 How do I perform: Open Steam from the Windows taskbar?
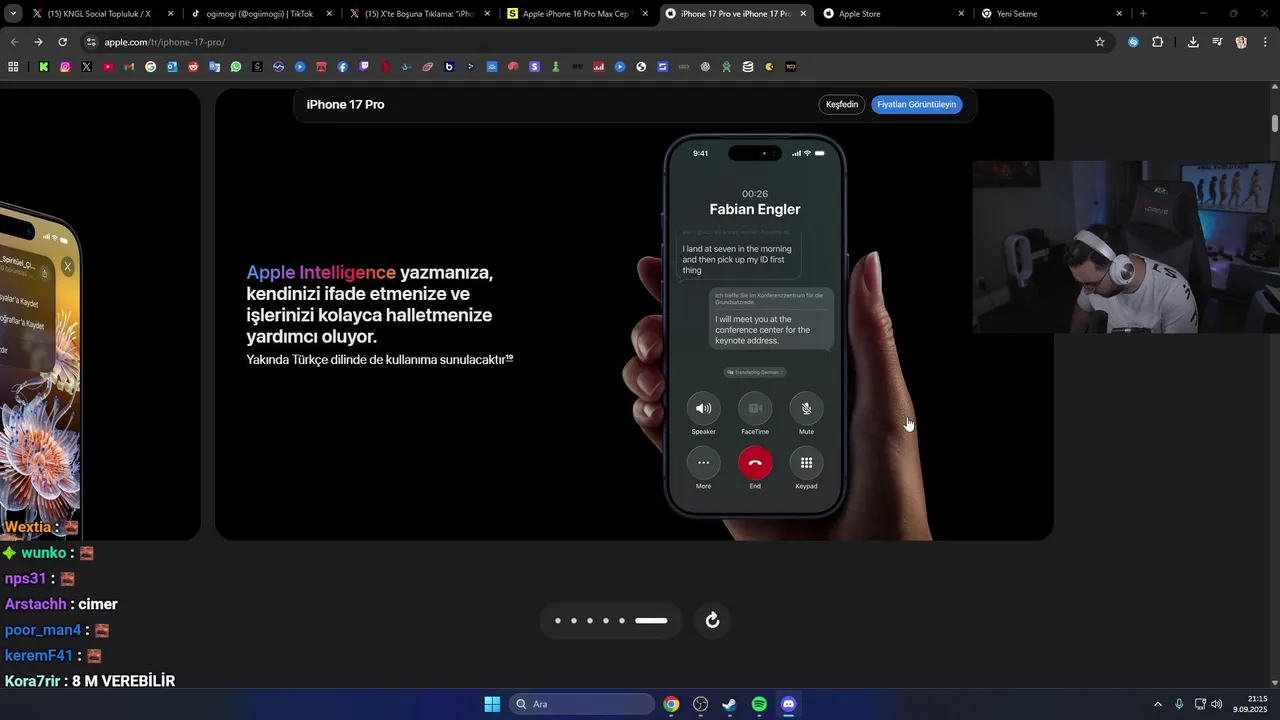pos(730,704)
